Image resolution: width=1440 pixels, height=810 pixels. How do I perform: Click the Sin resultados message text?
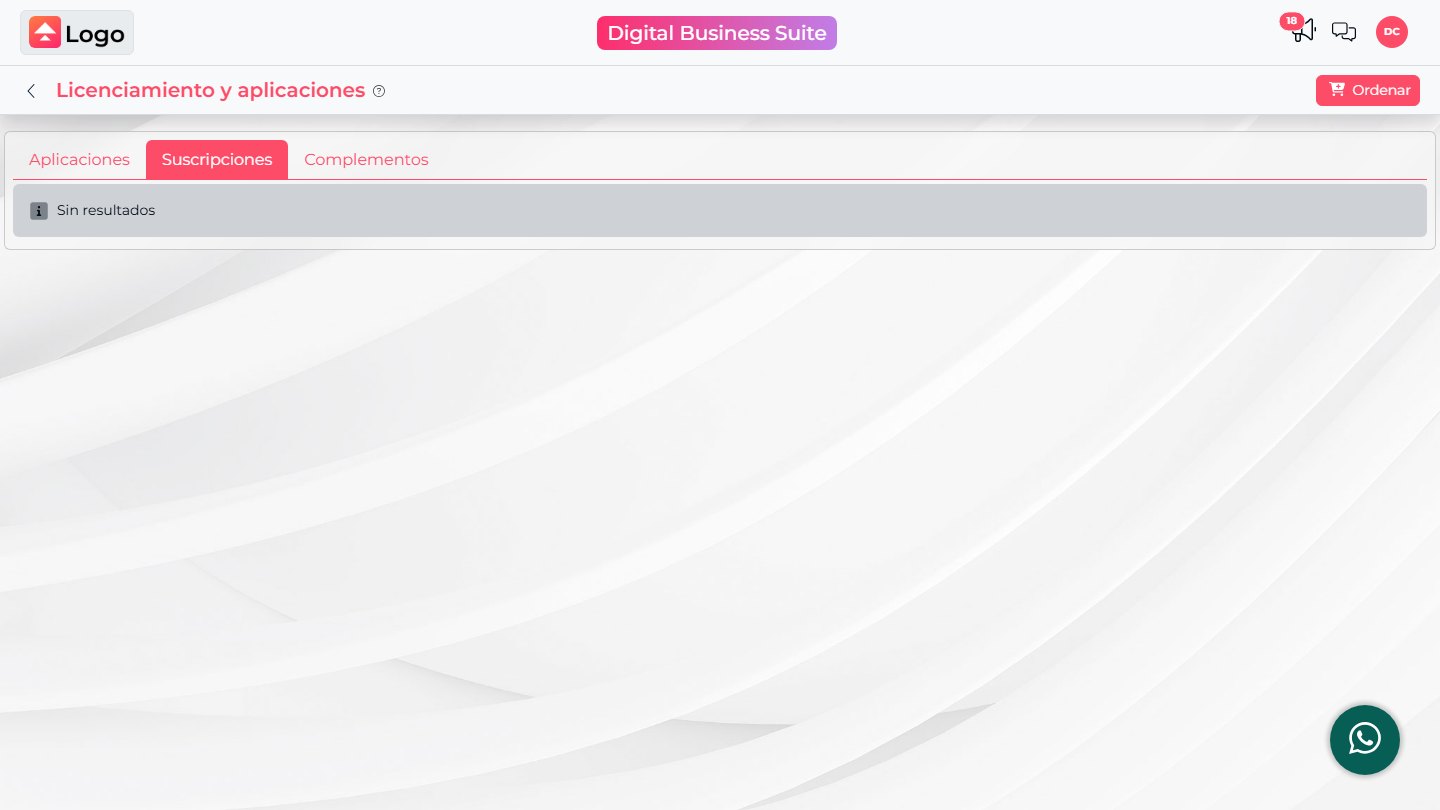point(106,211)
